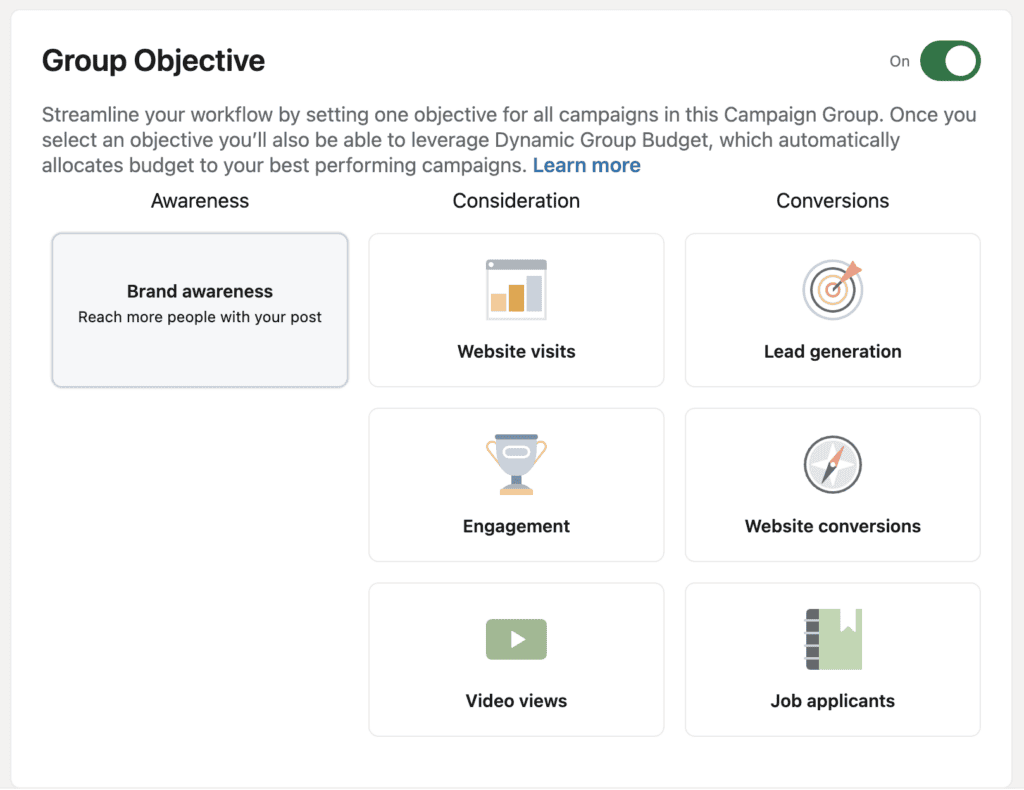
Task: Click the compass Website conversions icon
Action: click(x=833, y=464)
